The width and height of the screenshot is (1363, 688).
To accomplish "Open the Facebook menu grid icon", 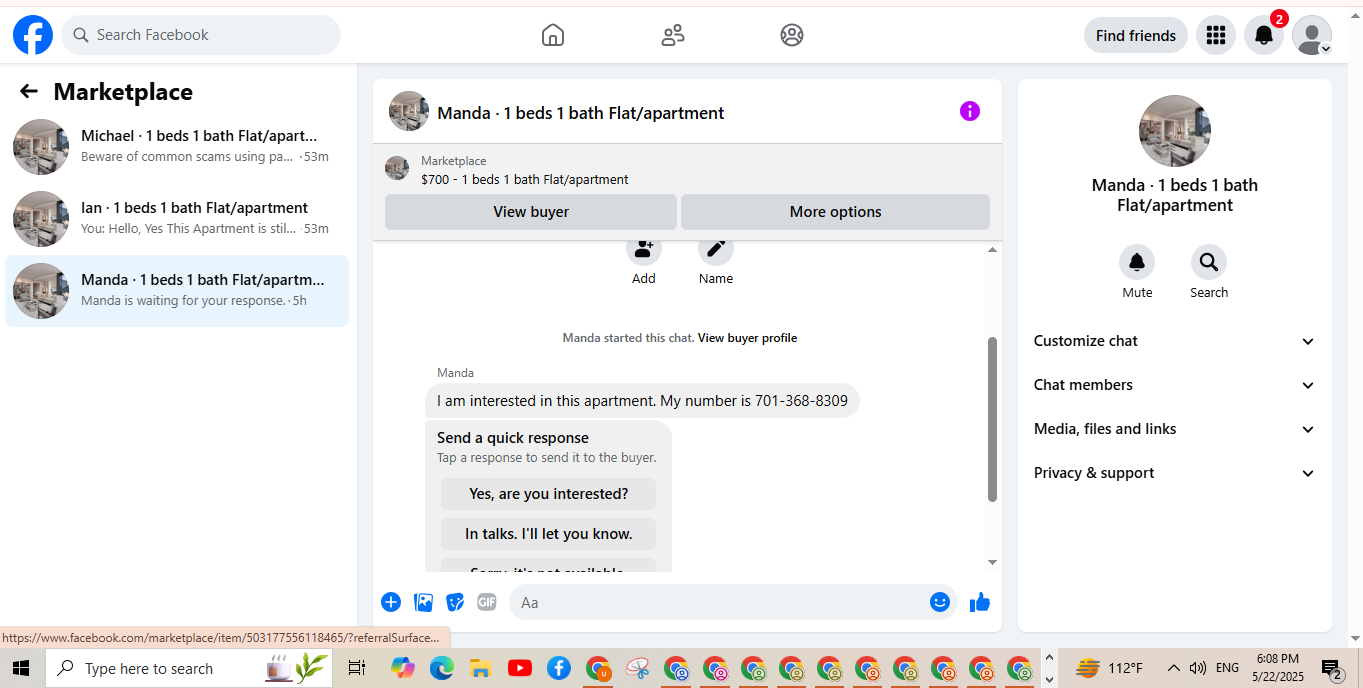I will pos(1216,35).
